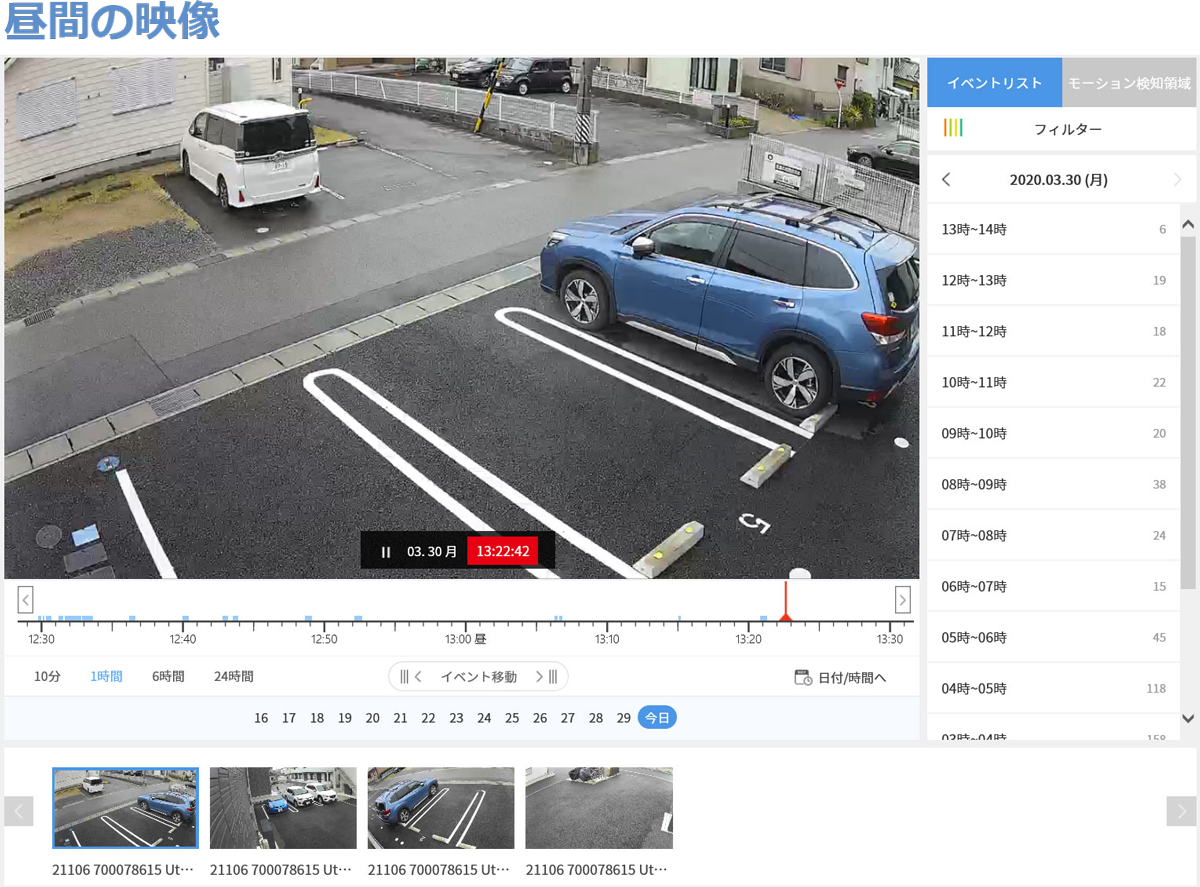Select day 25 in the date row
Screen dimensions: 1200x887
tap(512, 718)
